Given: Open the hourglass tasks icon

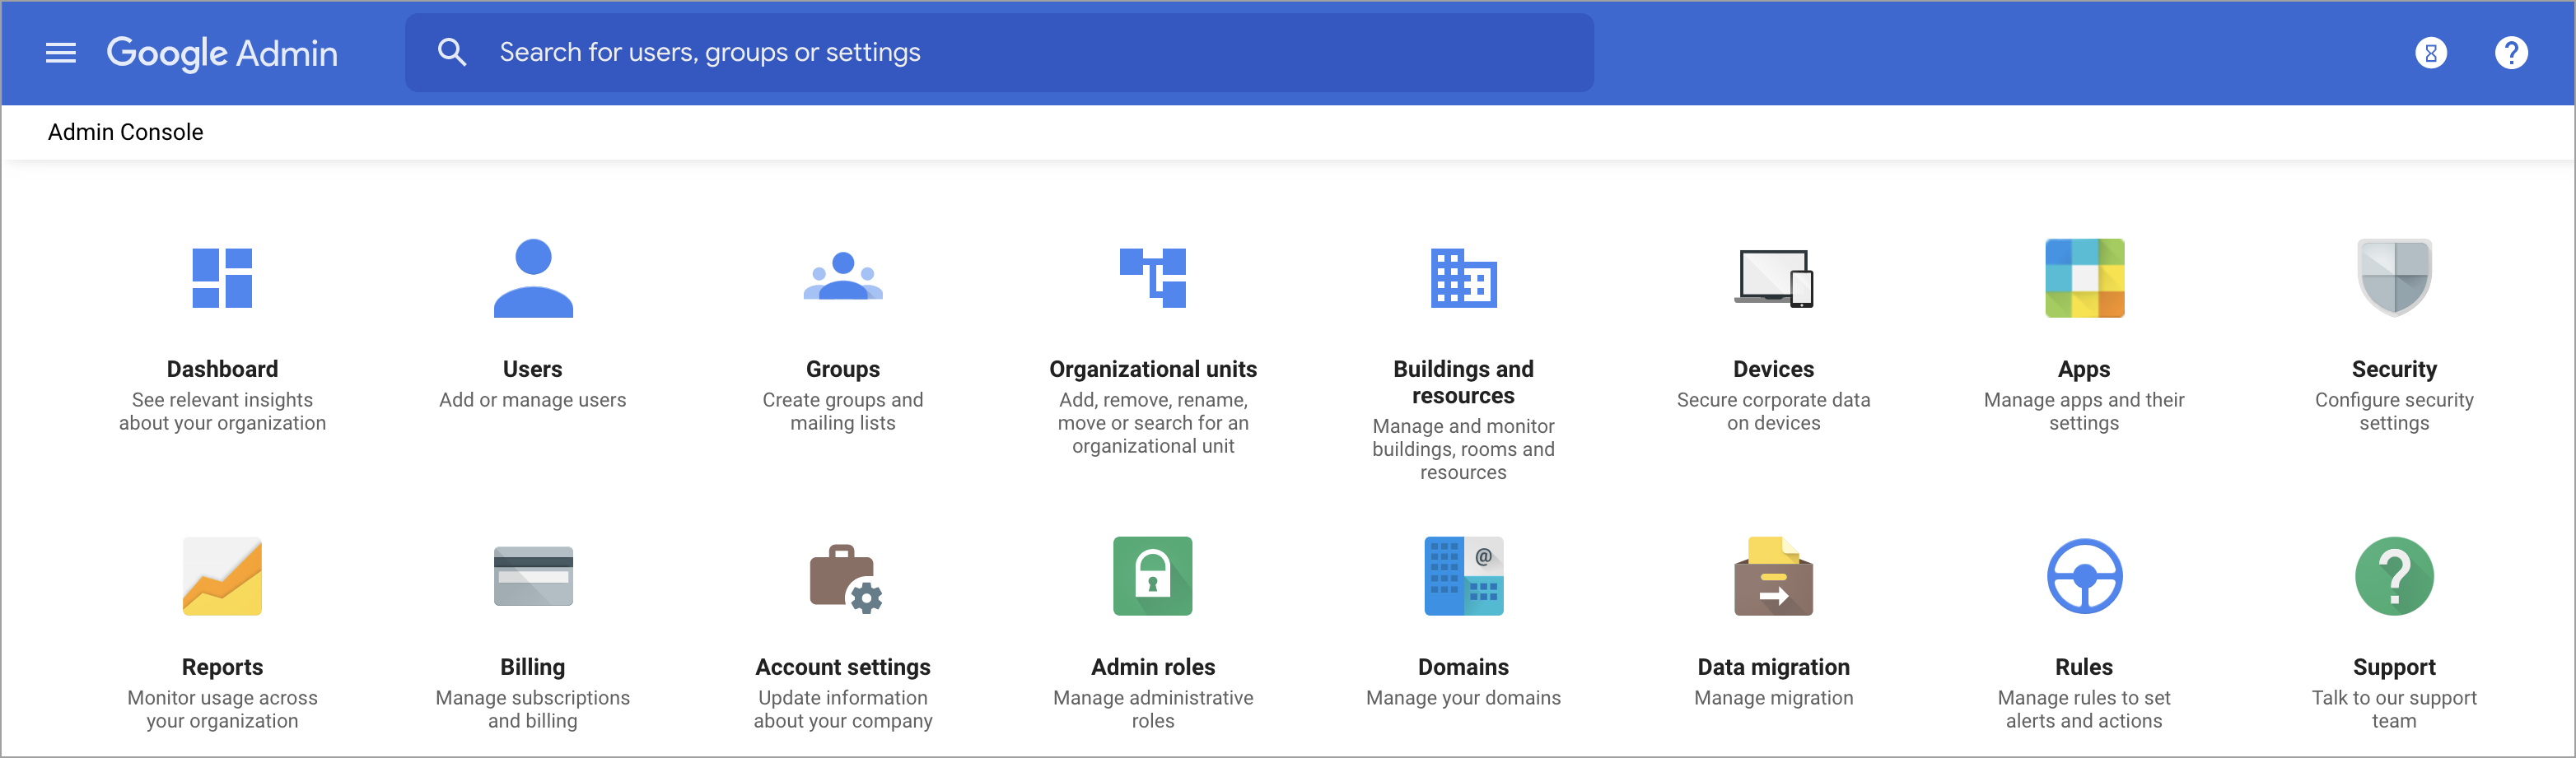Looking at the screenshot, I should click(2430, 53).
